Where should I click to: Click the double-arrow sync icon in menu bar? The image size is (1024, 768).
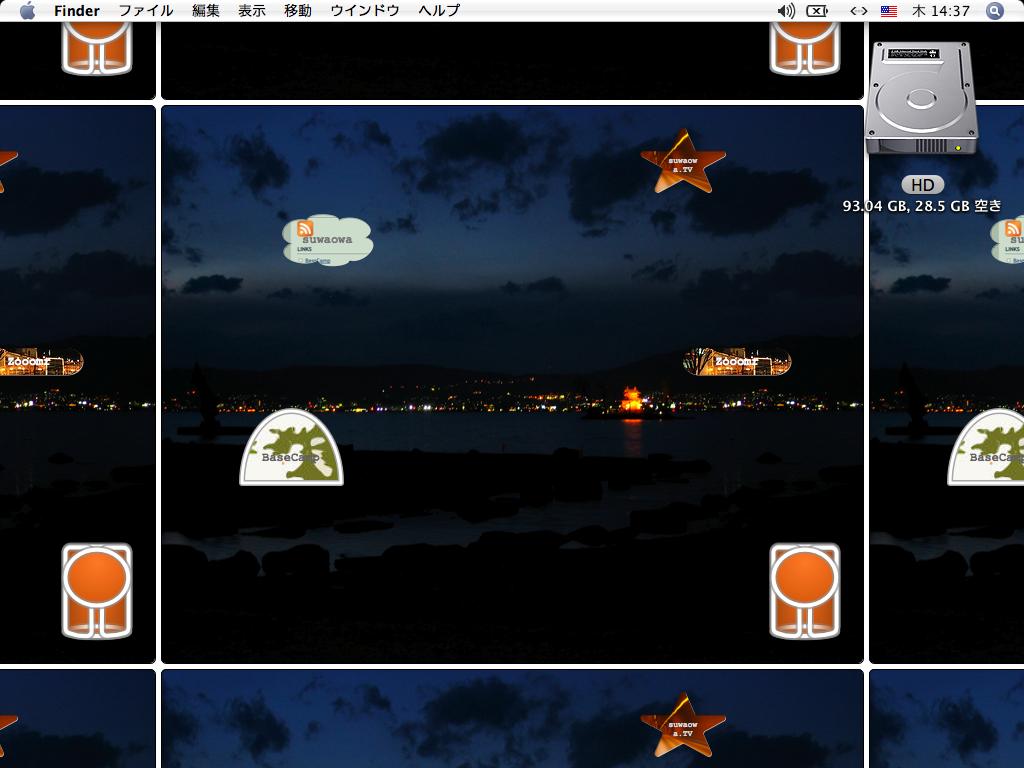pos(859,10)
